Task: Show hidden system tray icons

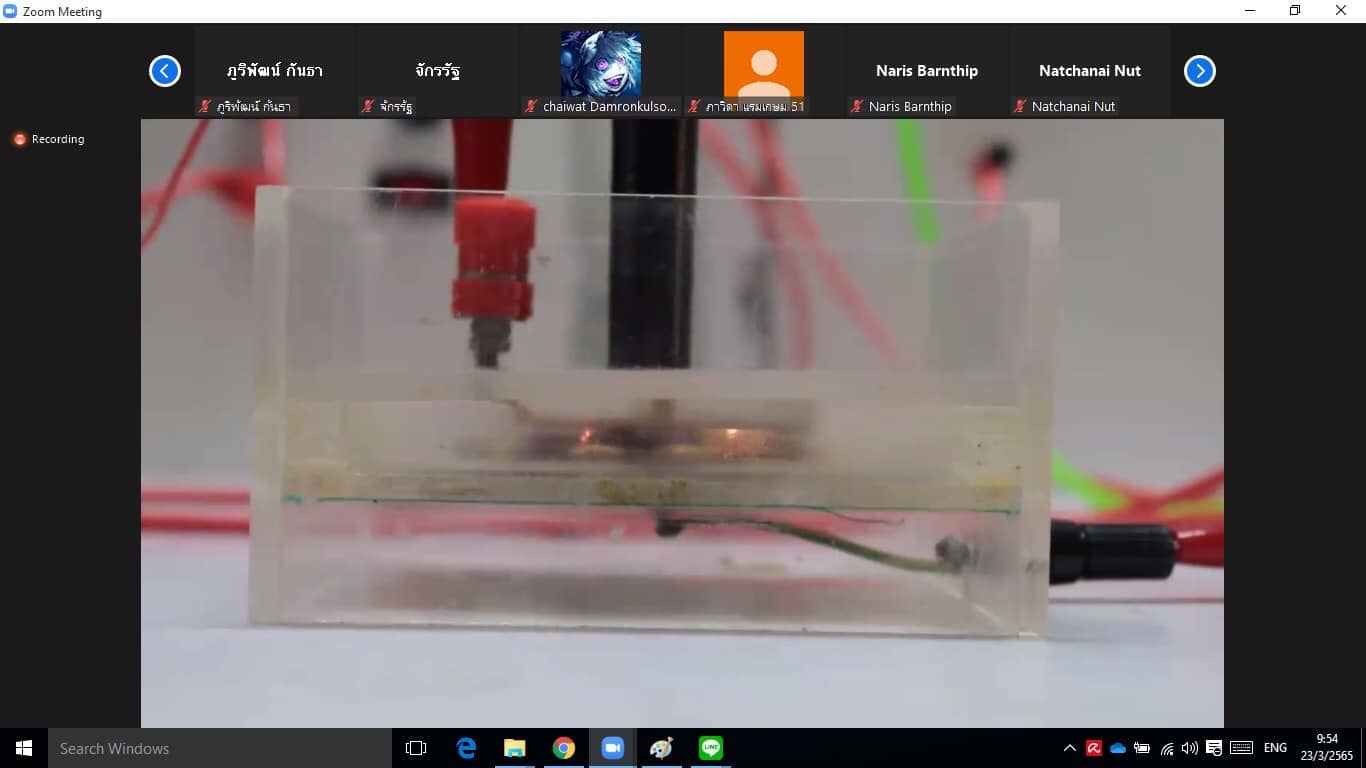Action: coord(1070,748)
